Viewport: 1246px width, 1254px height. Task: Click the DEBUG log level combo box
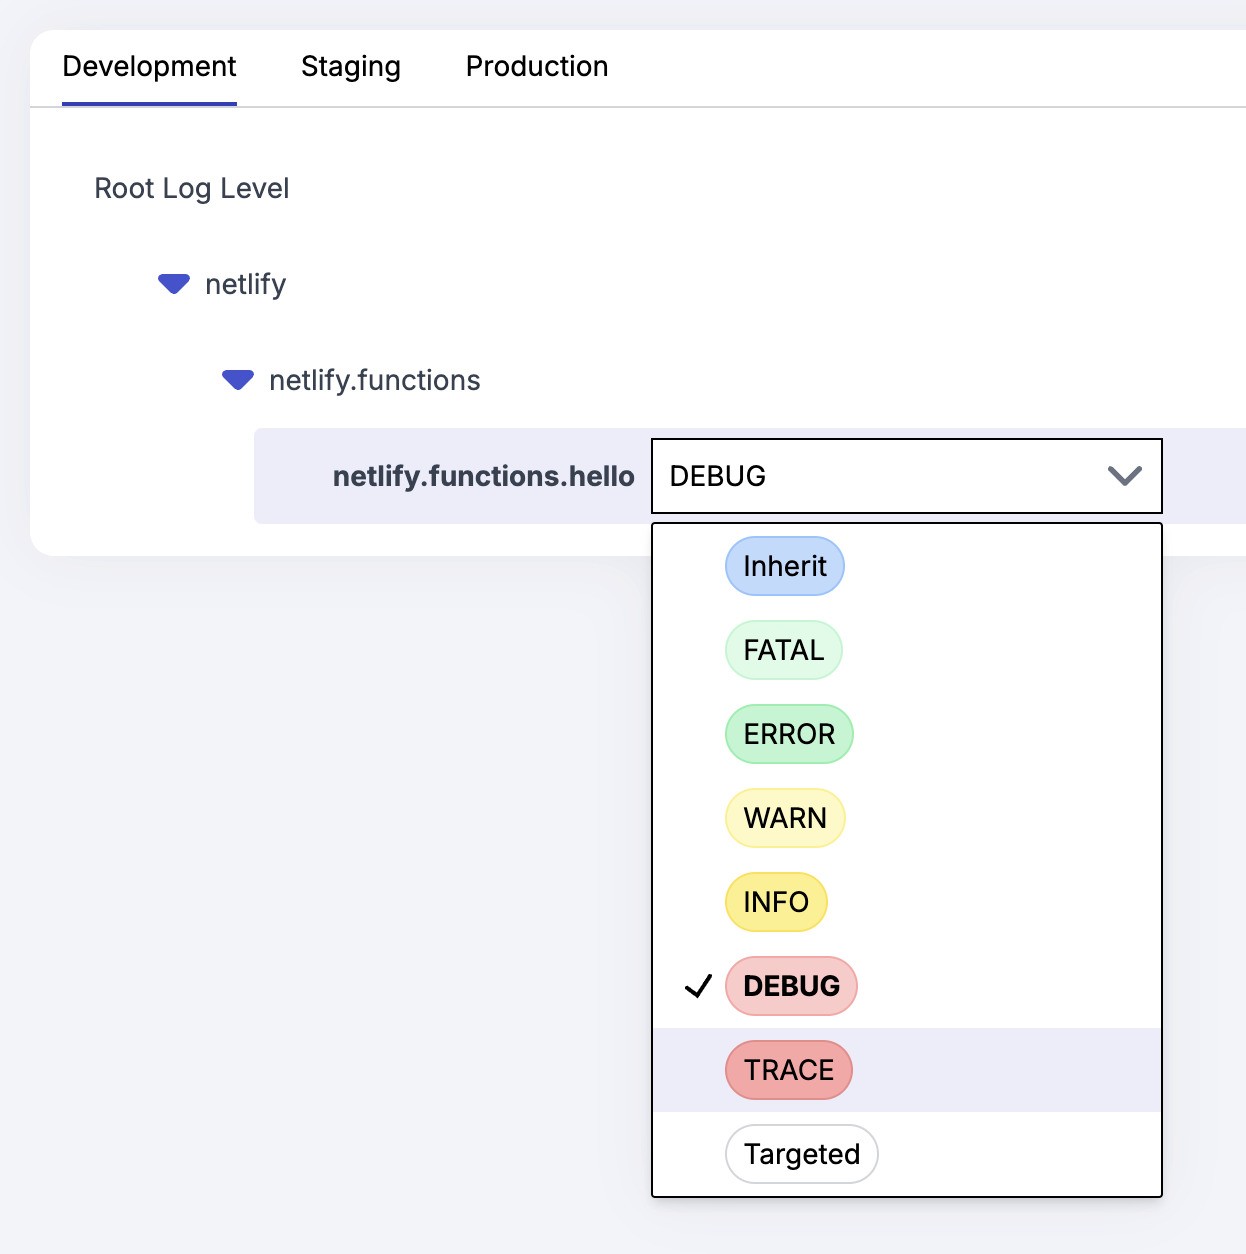[906, 476]
